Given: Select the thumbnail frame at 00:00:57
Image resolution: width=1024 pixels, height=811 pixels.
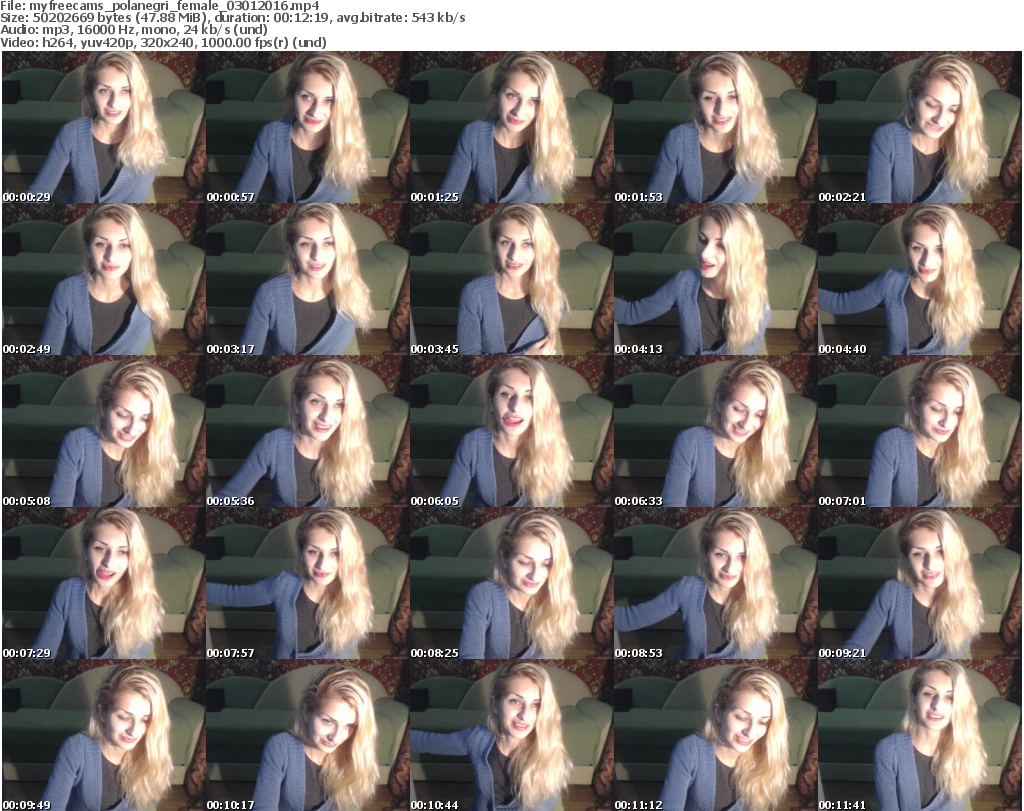Looking at the screenshot, I should click(x=307, y=127).
